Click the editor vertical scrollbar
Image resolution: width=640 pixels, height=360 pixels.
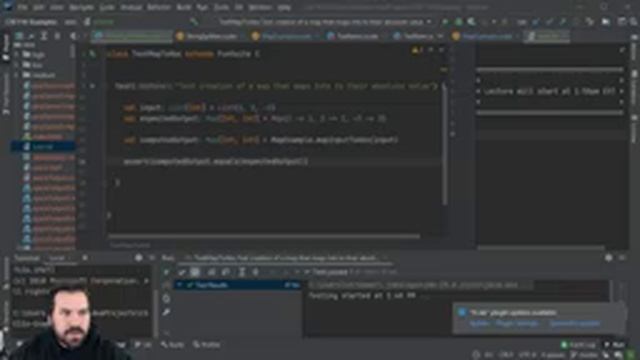pos(445,145)
